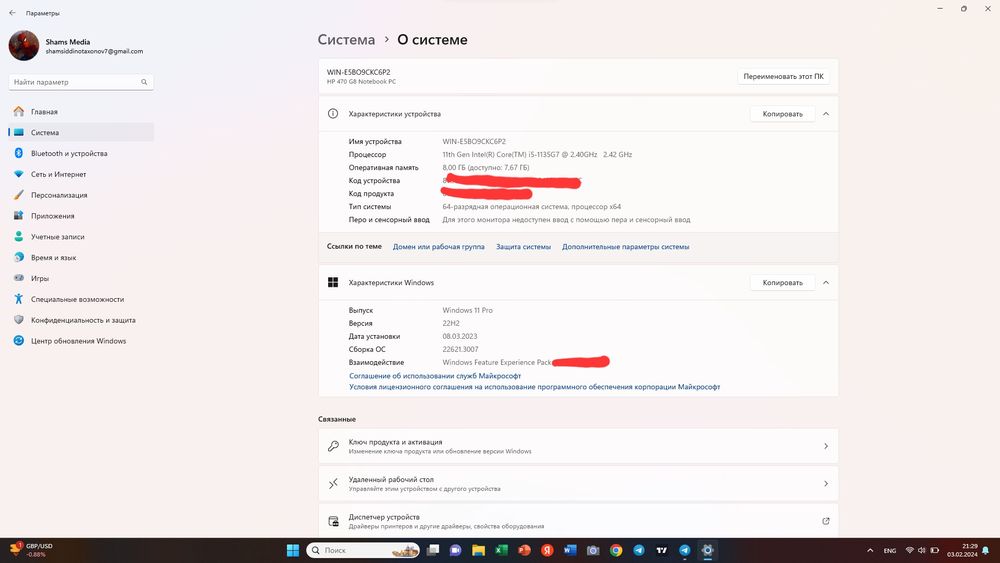
Task: Click the Время и язык globe icon
Action: [18, 258]
